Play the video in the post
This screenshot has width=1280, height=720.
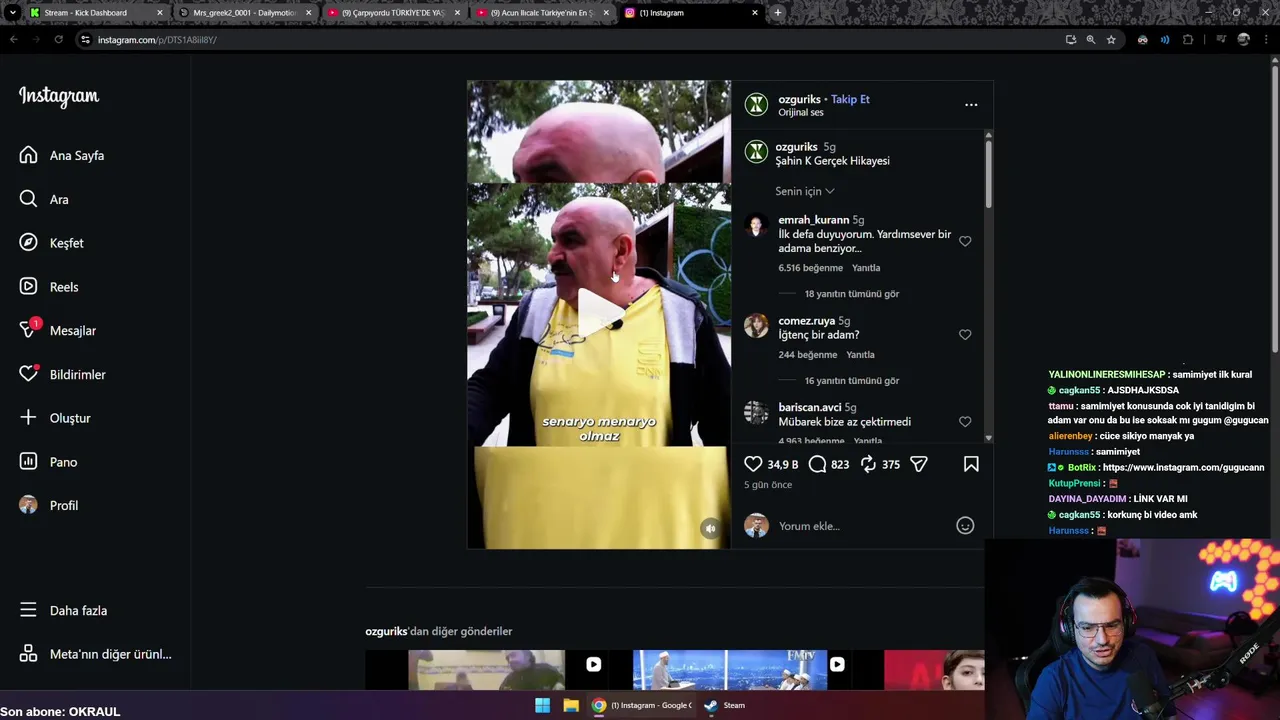[599, 313]
